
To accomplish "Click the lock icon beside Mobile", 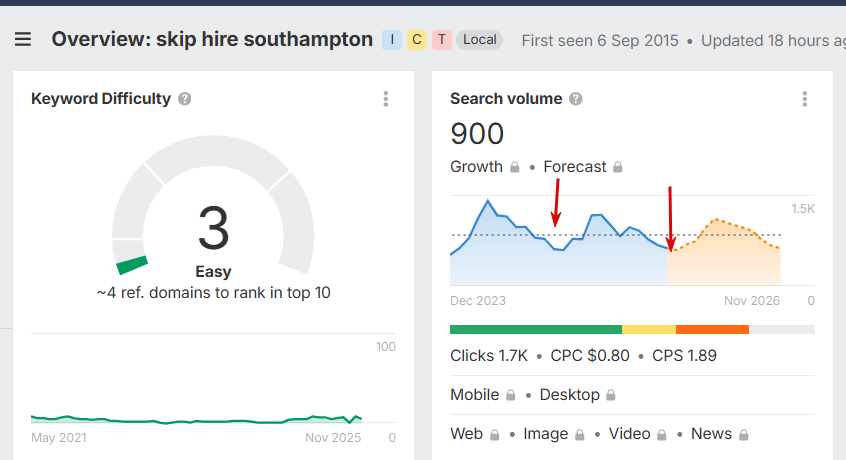I will (x=510, y=395).
